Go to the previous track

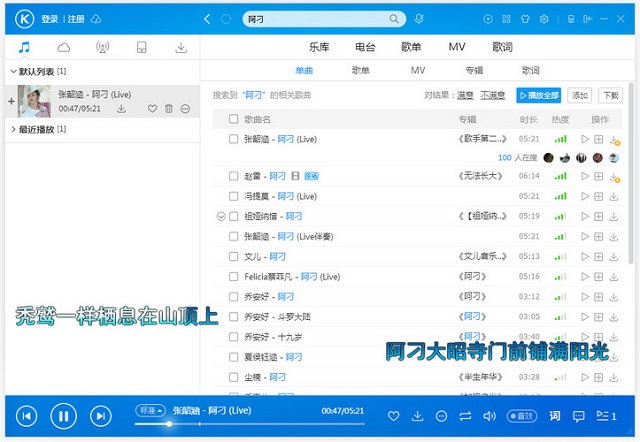coord(27,416)
